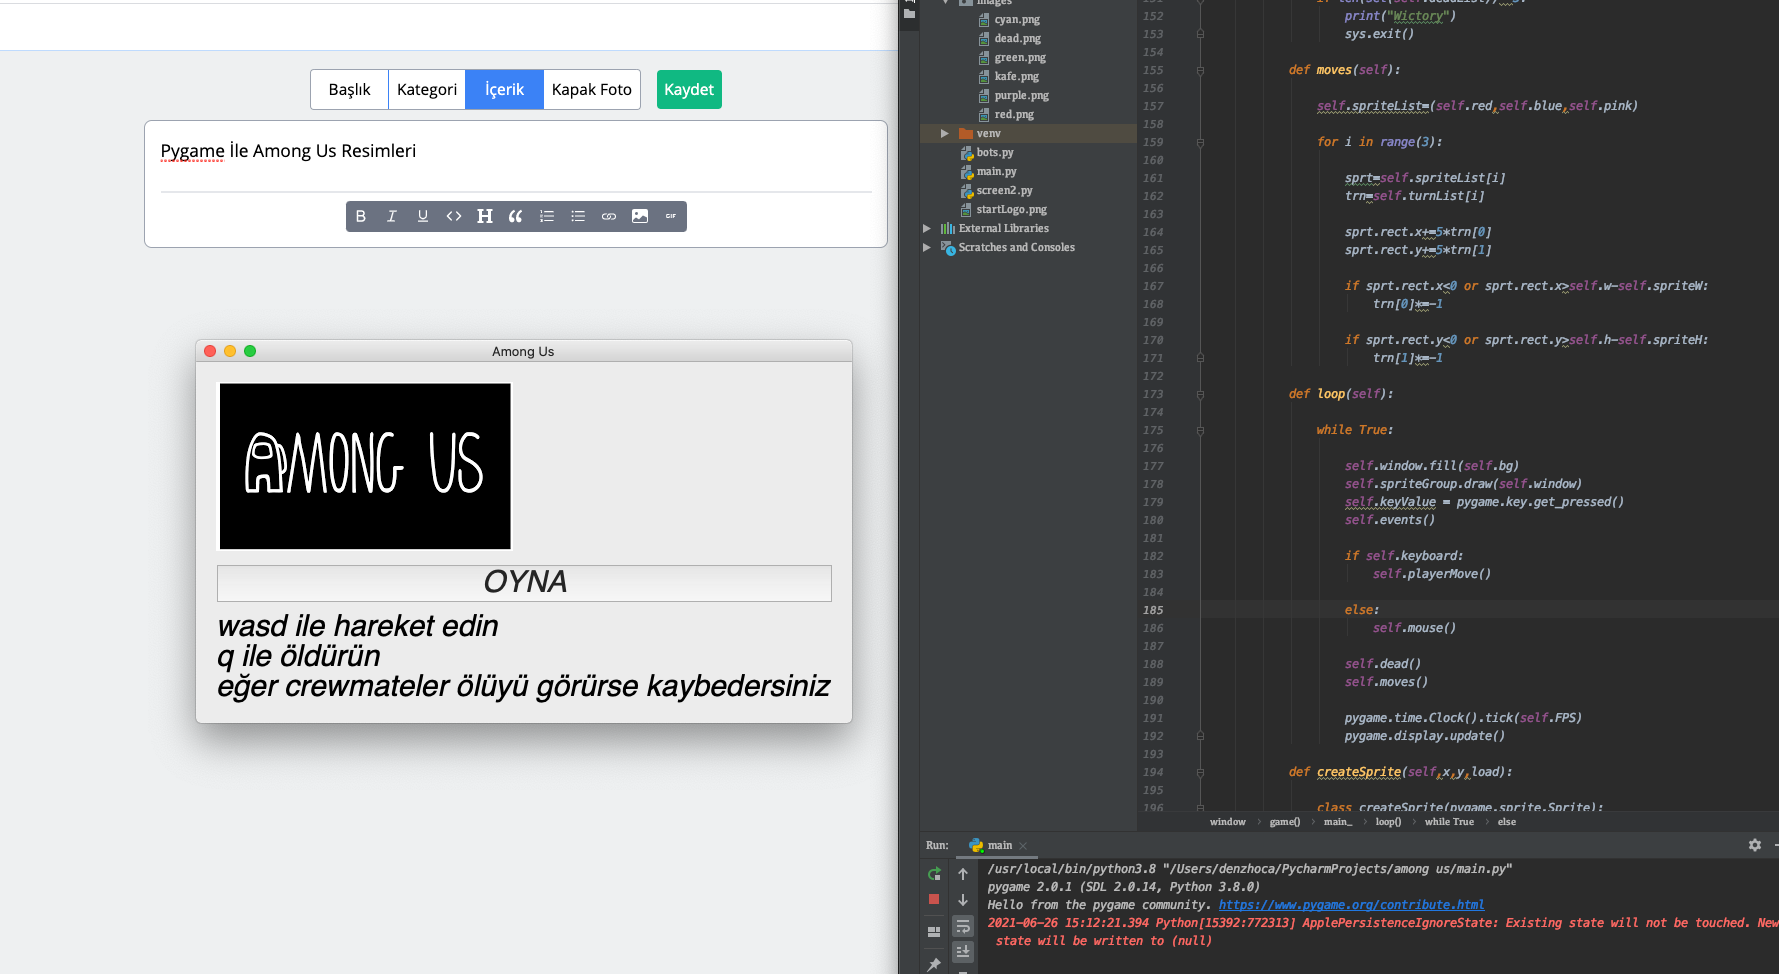The width and height of the screenshot is (1779, 974).
Task: Open the pygame.org contribute link in the console
Action: click(1351, 905)
